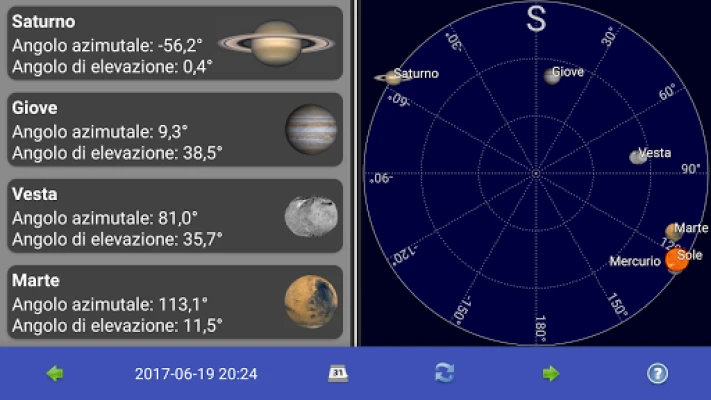Tap the Mars image in Marte card

[311, 302]
